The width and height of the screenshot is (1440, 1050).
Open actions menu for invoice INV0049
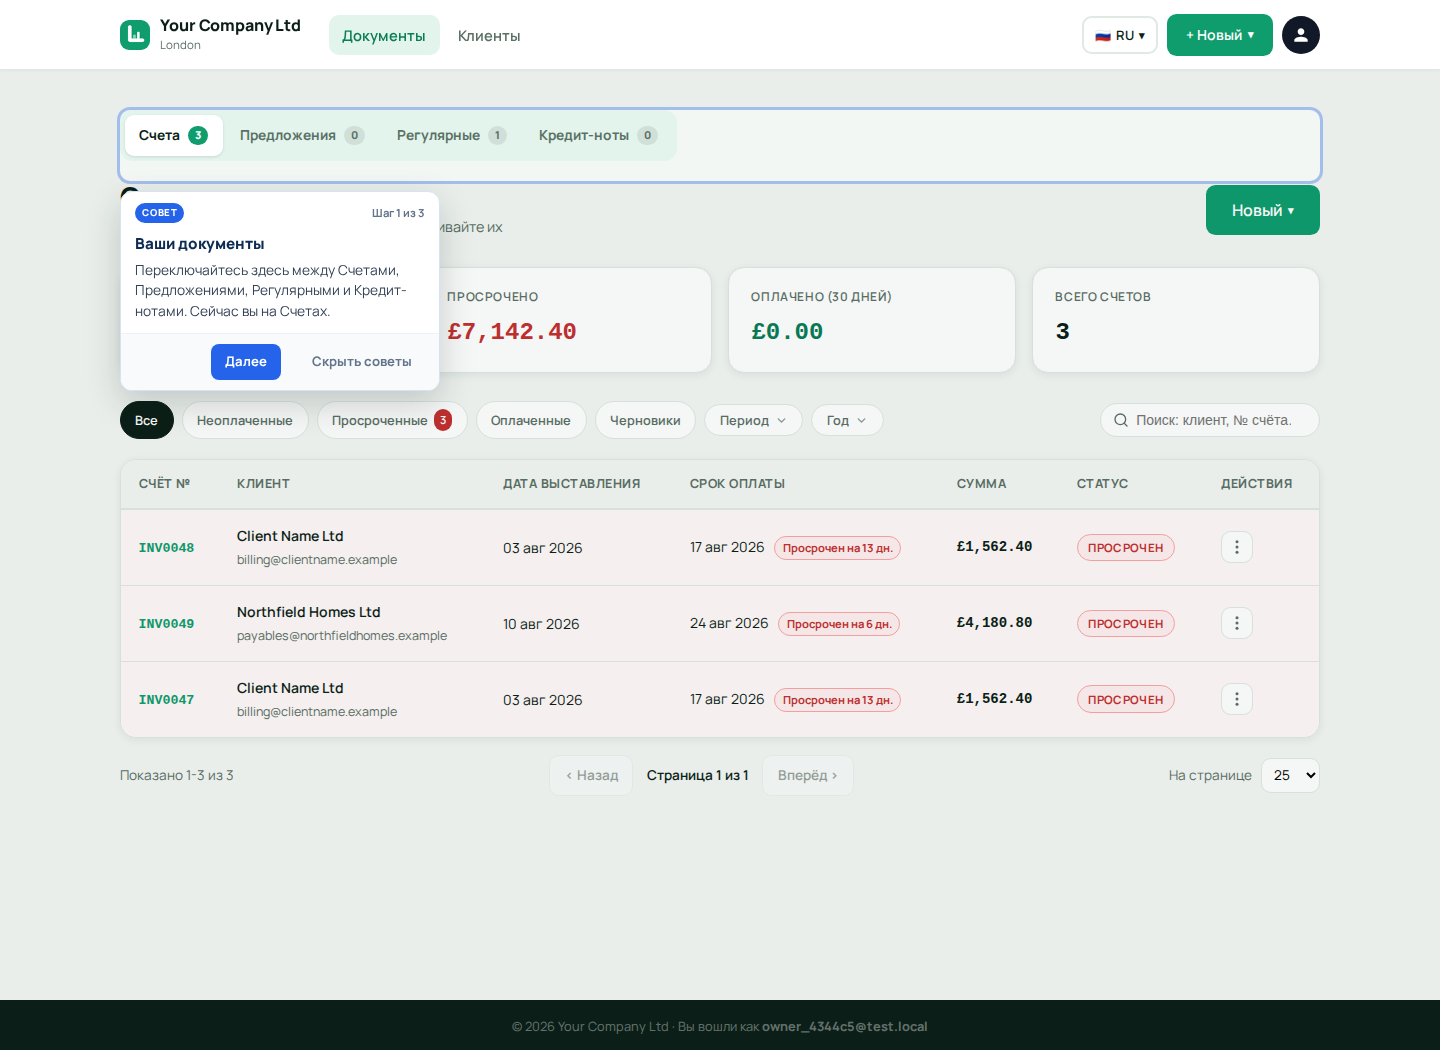pos(1237,623)
